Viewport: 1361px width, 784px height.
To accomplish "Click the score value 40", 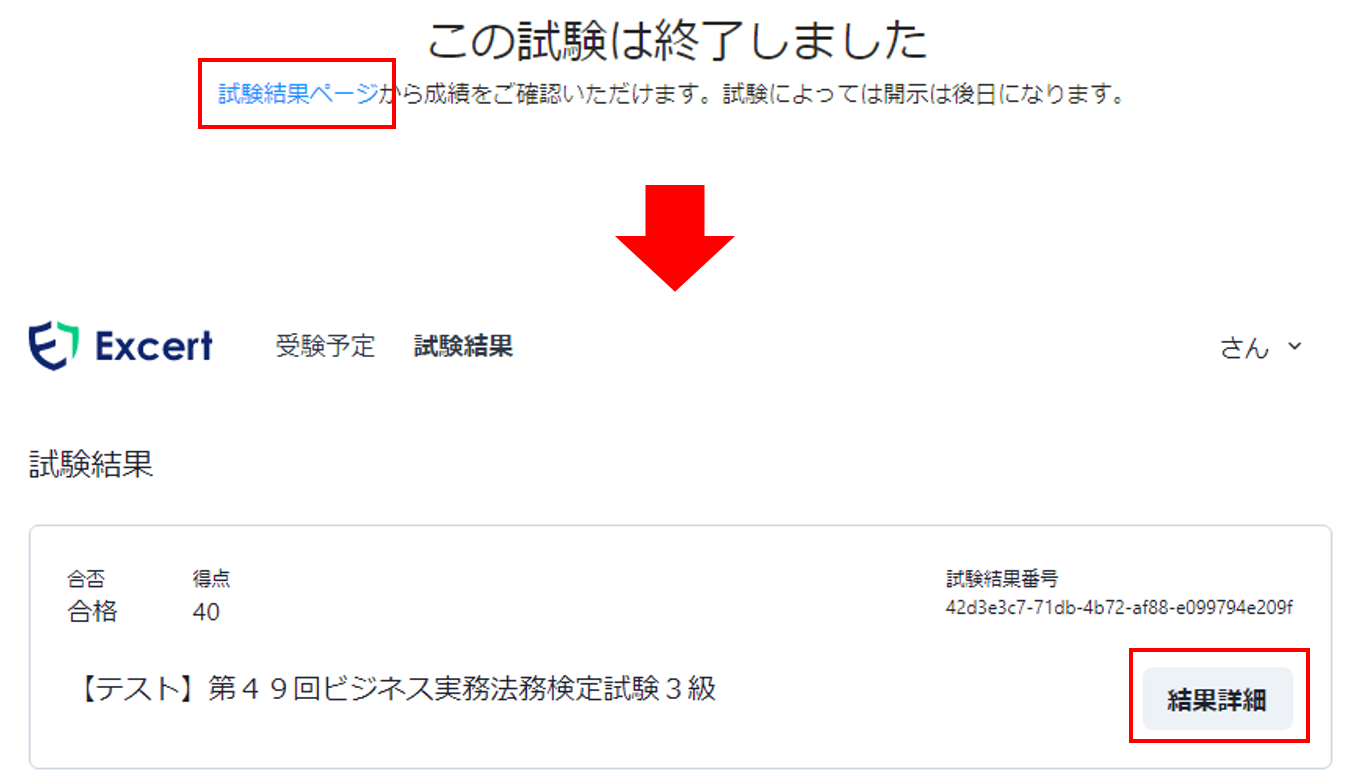I will tap(206, 611).
